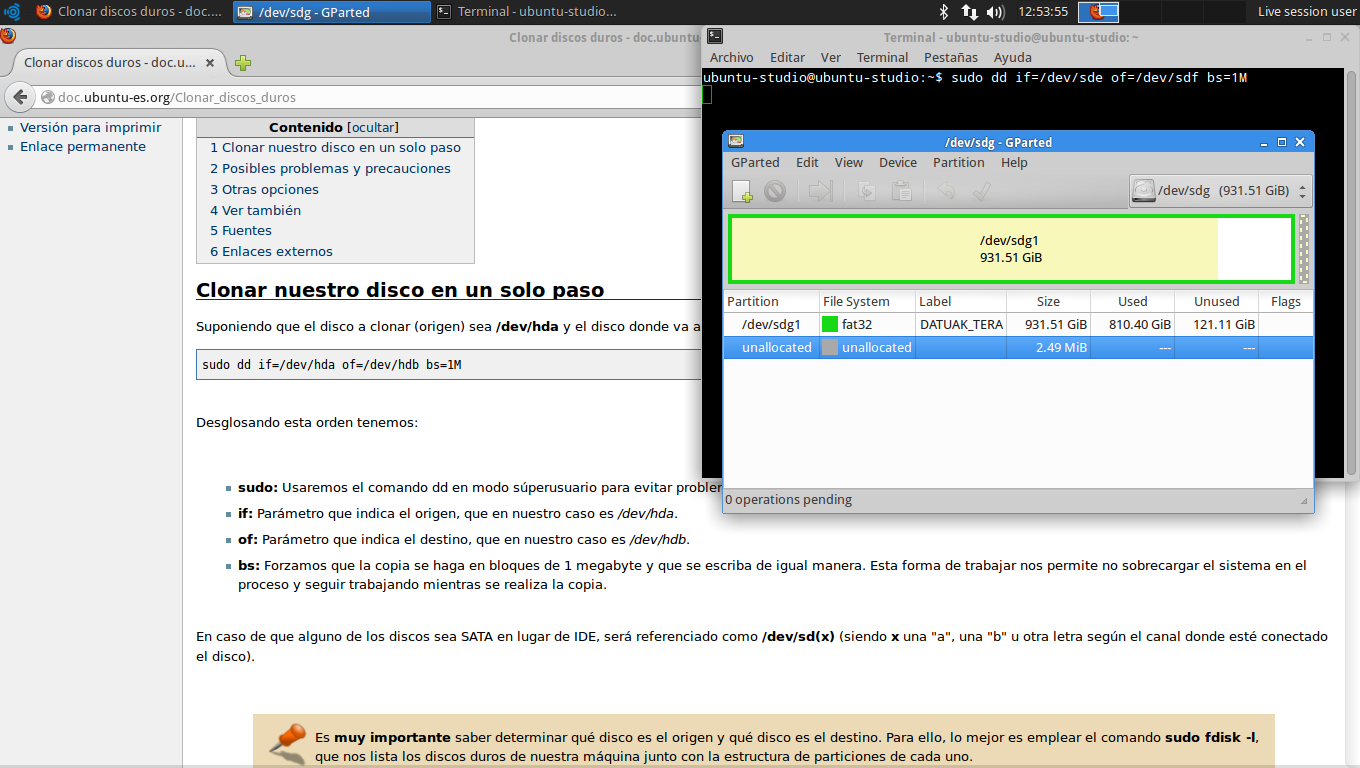Open the Pestañas menu in Terminal

point(950,57)
